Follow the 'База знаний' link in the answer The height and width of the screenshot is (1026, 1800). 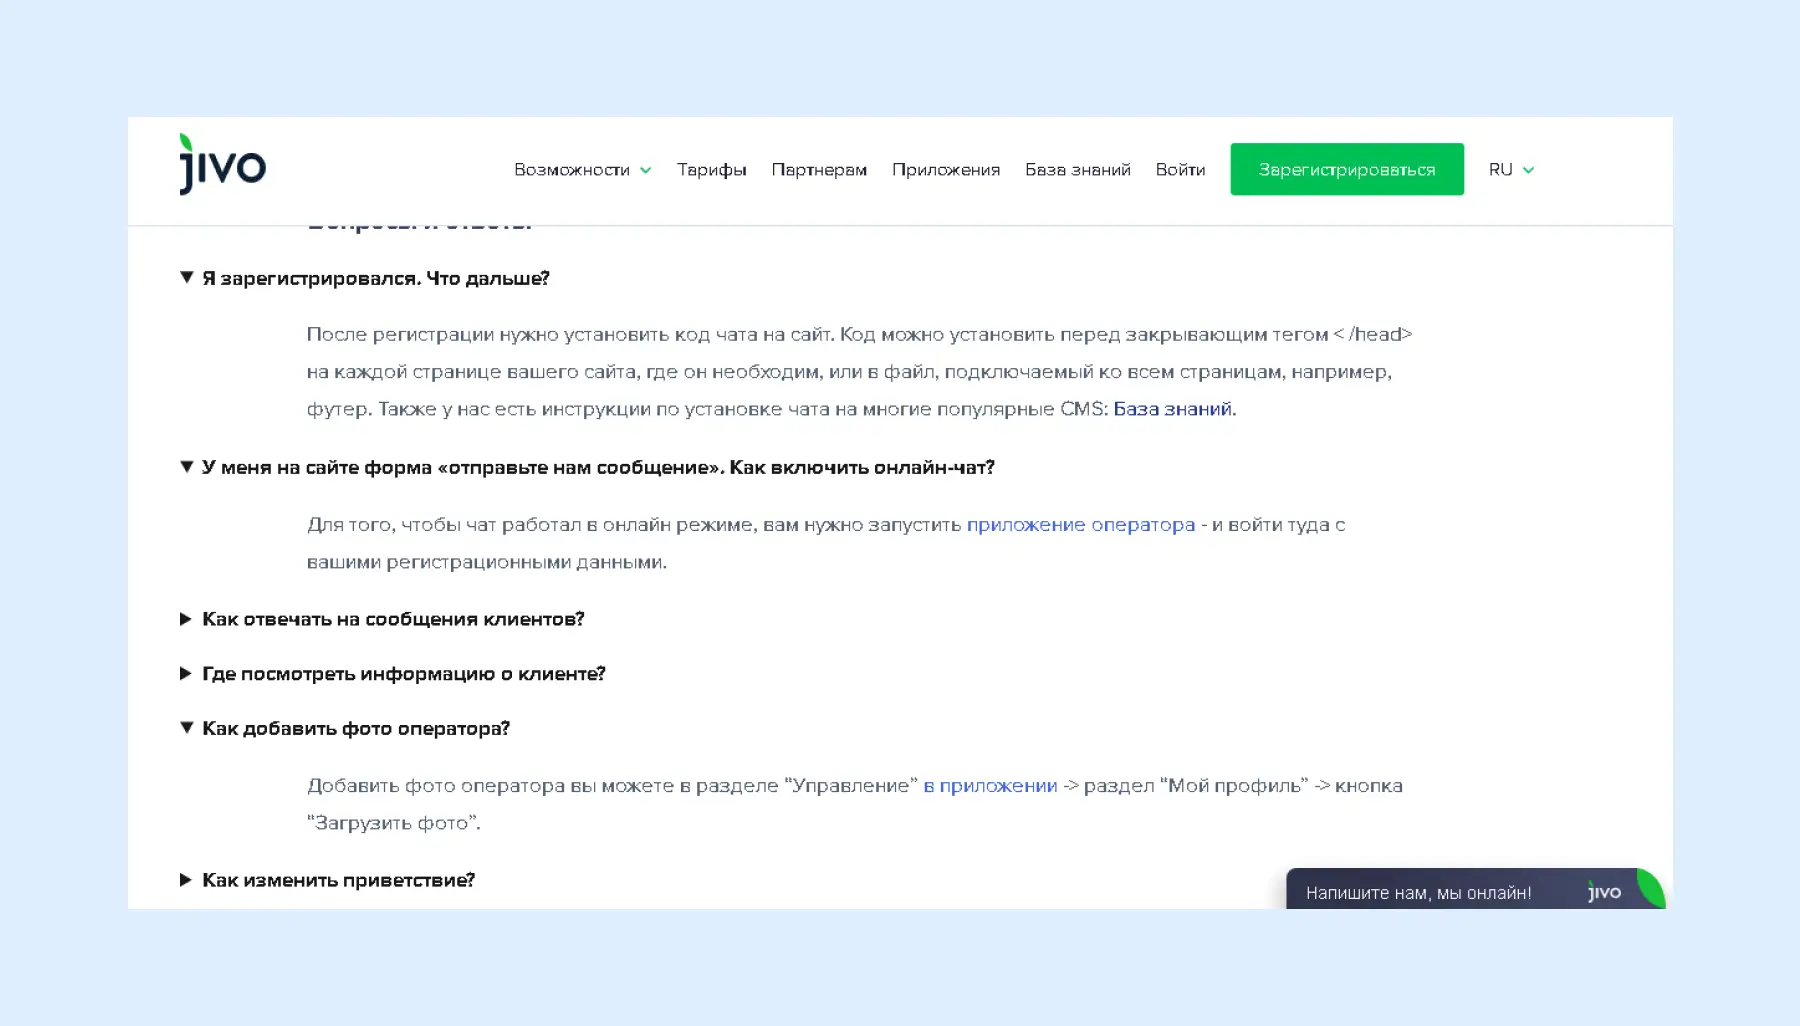pyautogui.click(x=1172, y=409)
